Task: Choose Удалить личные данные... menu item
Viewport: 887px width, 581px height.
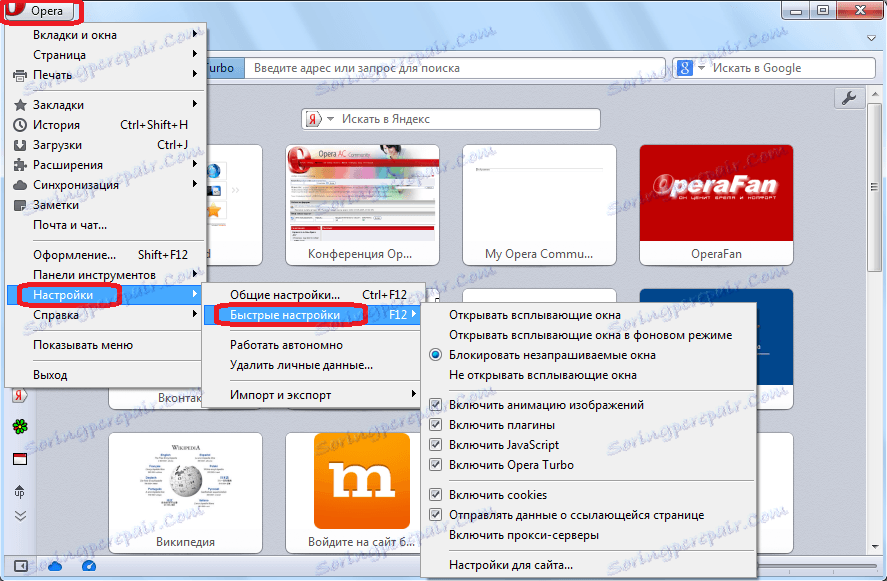Action: (312, 365)
